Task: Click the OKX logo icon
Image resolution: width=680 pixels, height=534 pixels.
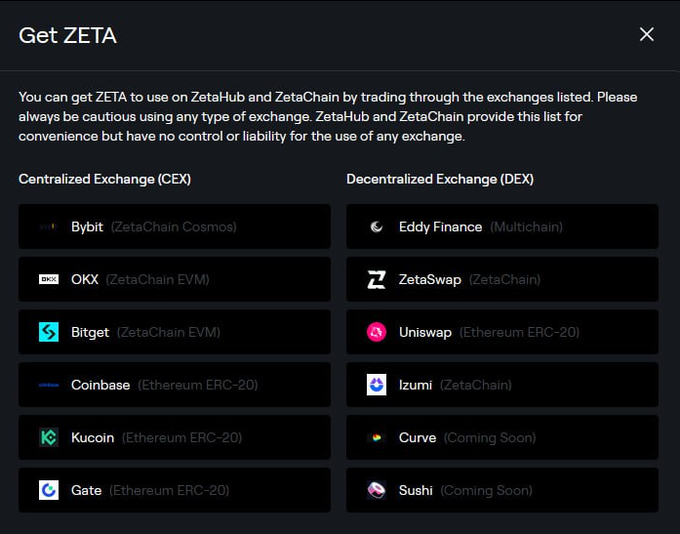Action: [x=49, y=279]
